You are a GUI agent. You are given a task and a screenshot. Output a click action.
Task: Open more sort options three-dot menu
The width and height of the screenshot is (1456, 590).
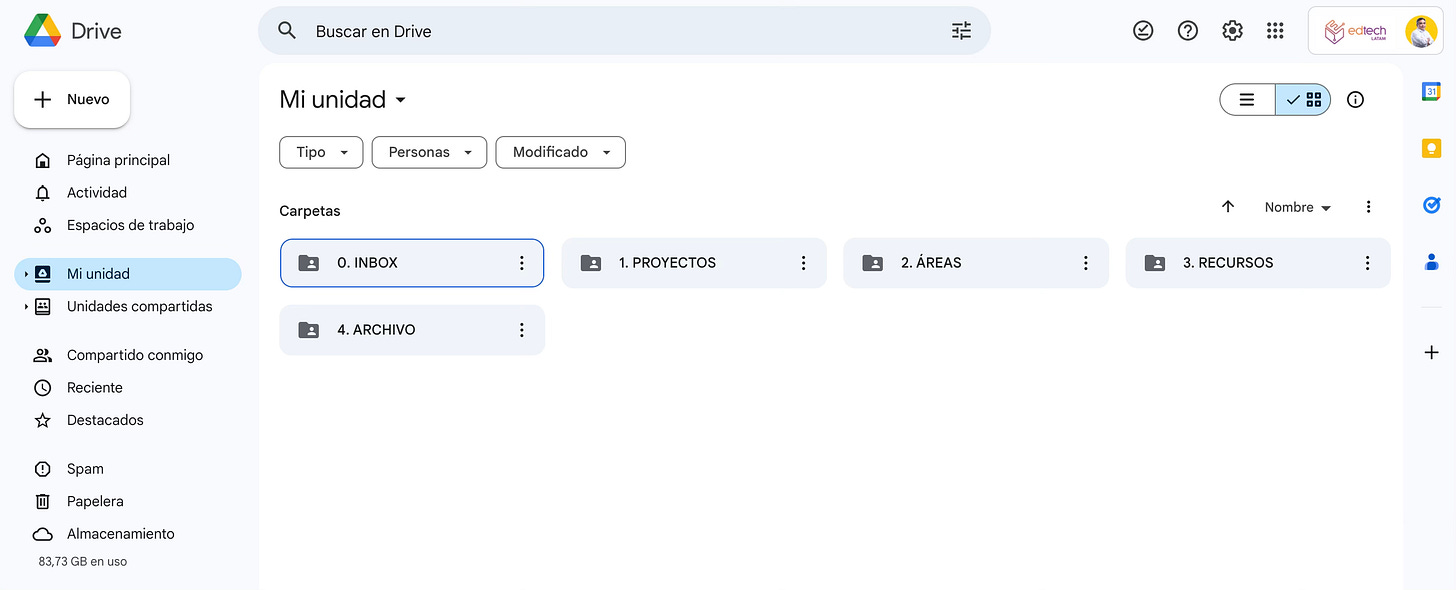(x=1369, y=207)
